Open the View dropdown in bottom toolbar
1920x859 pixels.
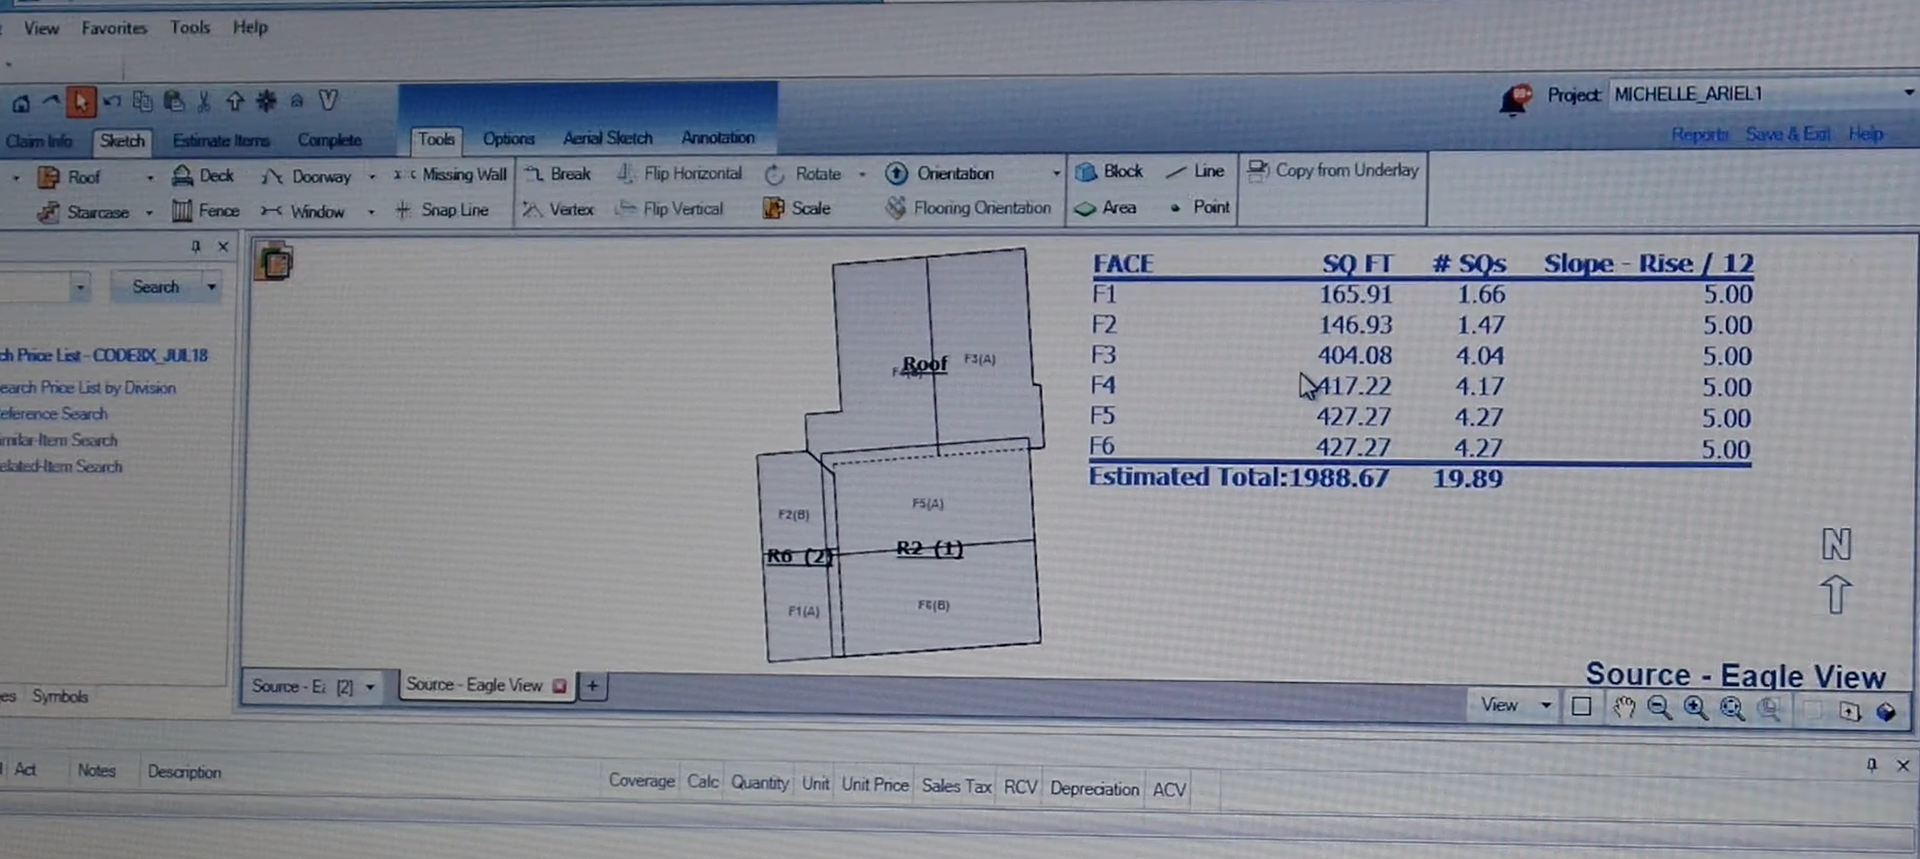1546,706
